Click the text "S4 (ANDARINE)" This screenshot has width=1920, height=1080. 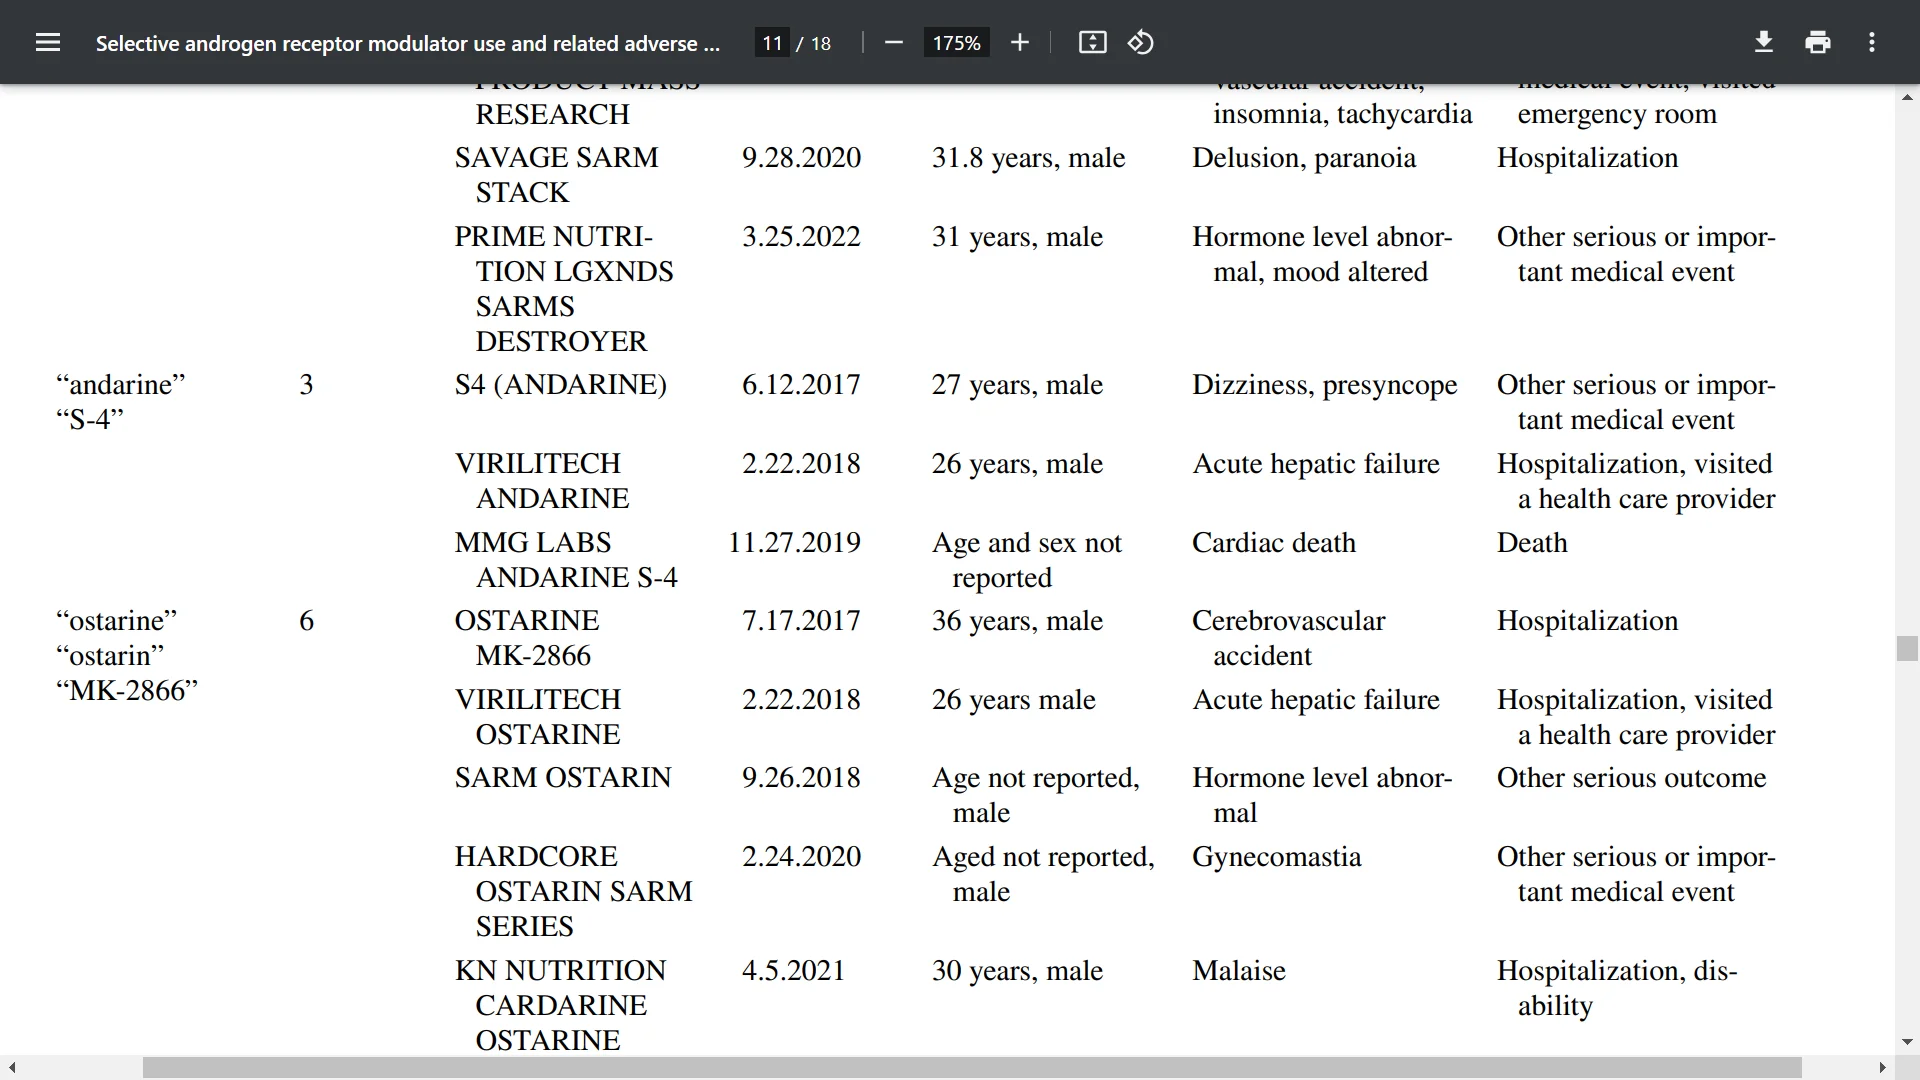point(560,385)
